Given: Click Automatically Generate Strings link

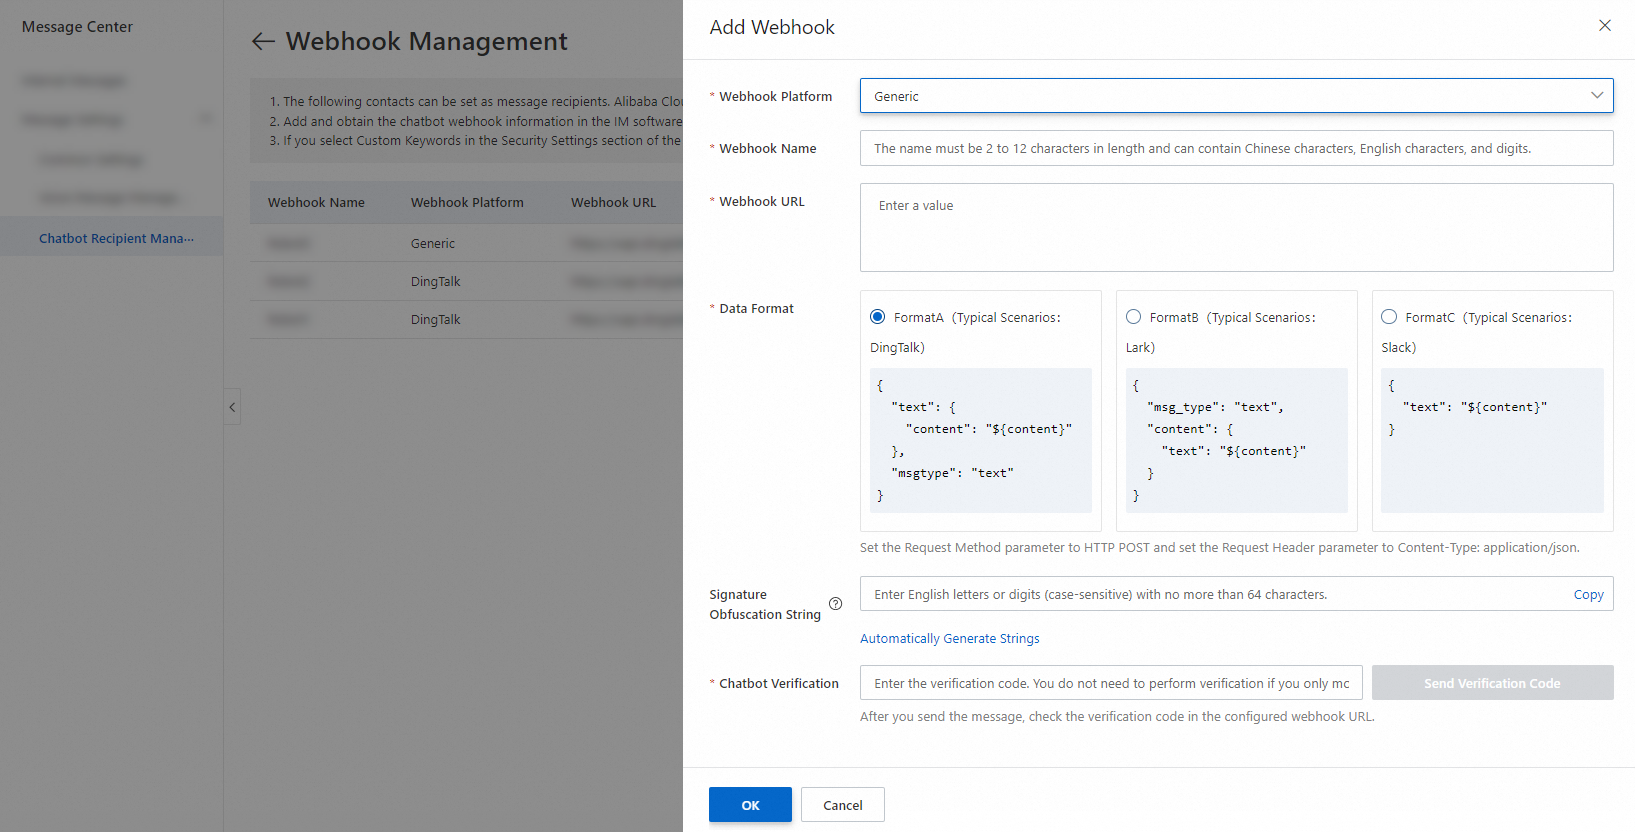Looking at the screenshot, I should (x=950, y=638).
